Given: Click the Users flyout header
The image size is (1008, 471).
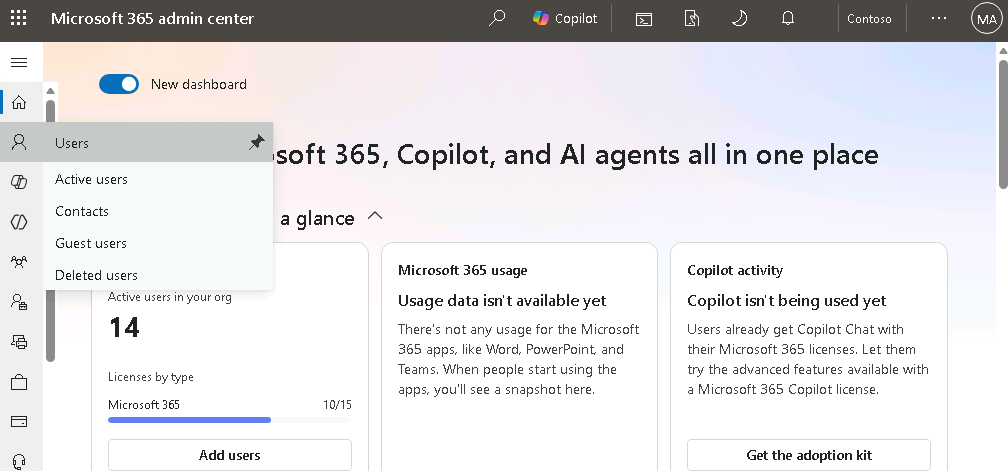Looking at the screenshot, I should tap(136, 143).
